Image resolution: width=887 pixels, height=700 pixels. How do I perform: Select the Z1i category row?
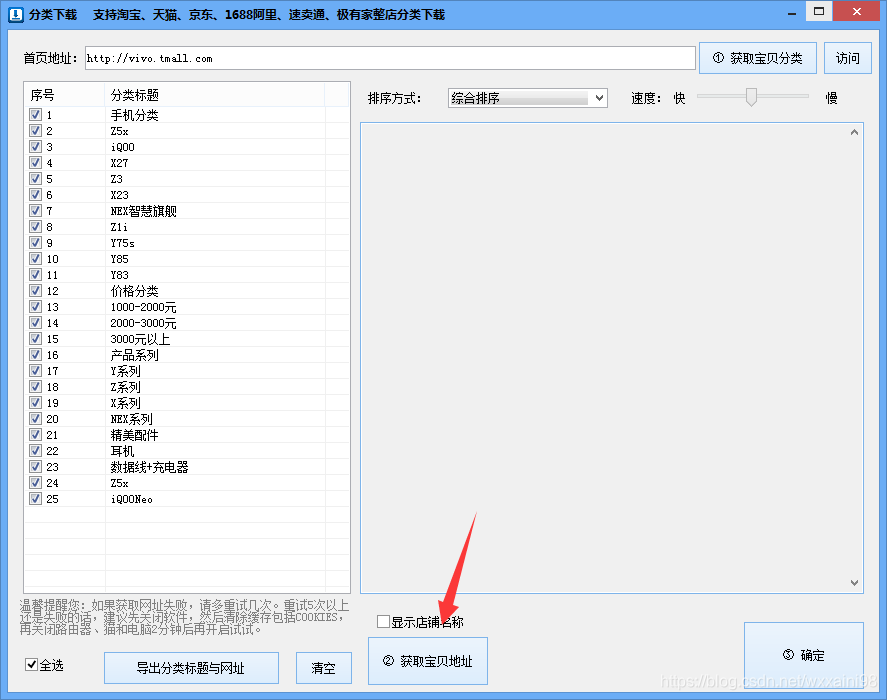tap(187, 227)
